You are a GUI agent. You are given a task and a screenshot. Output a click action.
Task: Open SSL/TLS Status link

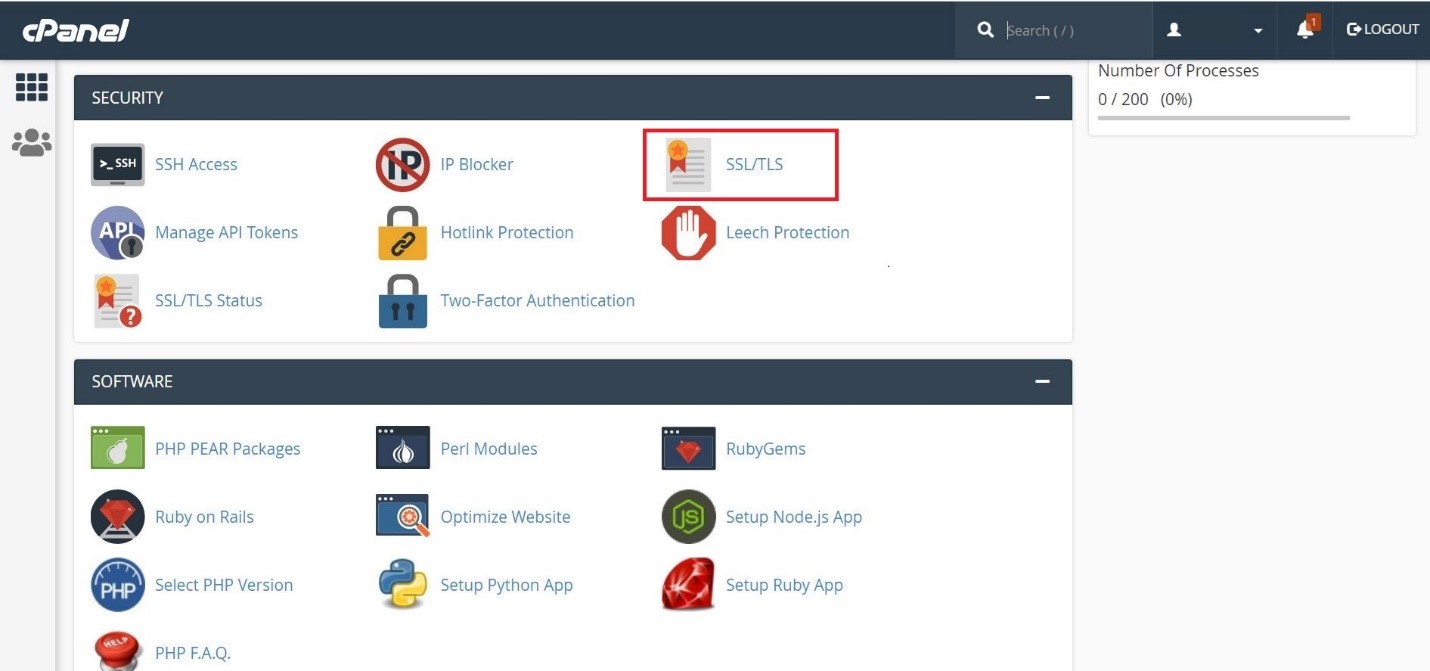[208, 300]
